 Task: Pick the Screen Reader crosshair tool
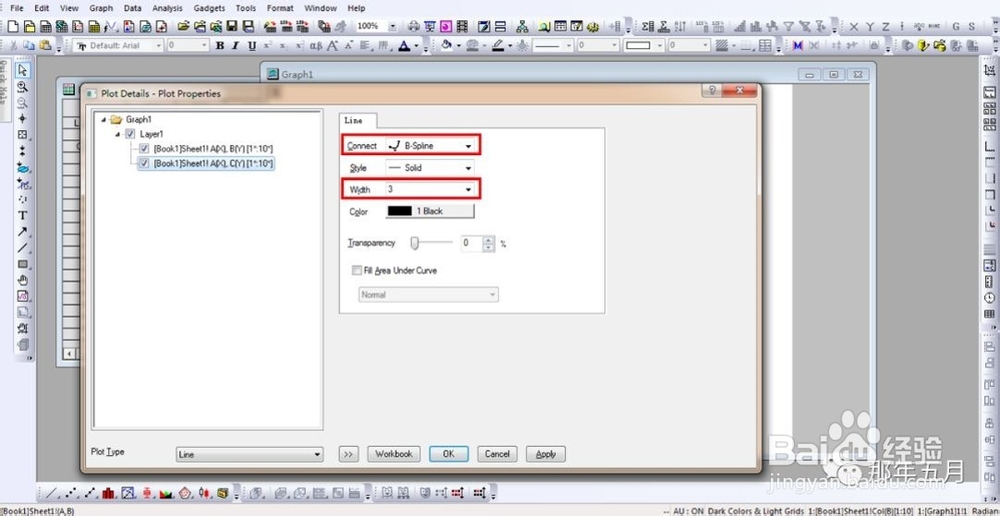23,119
